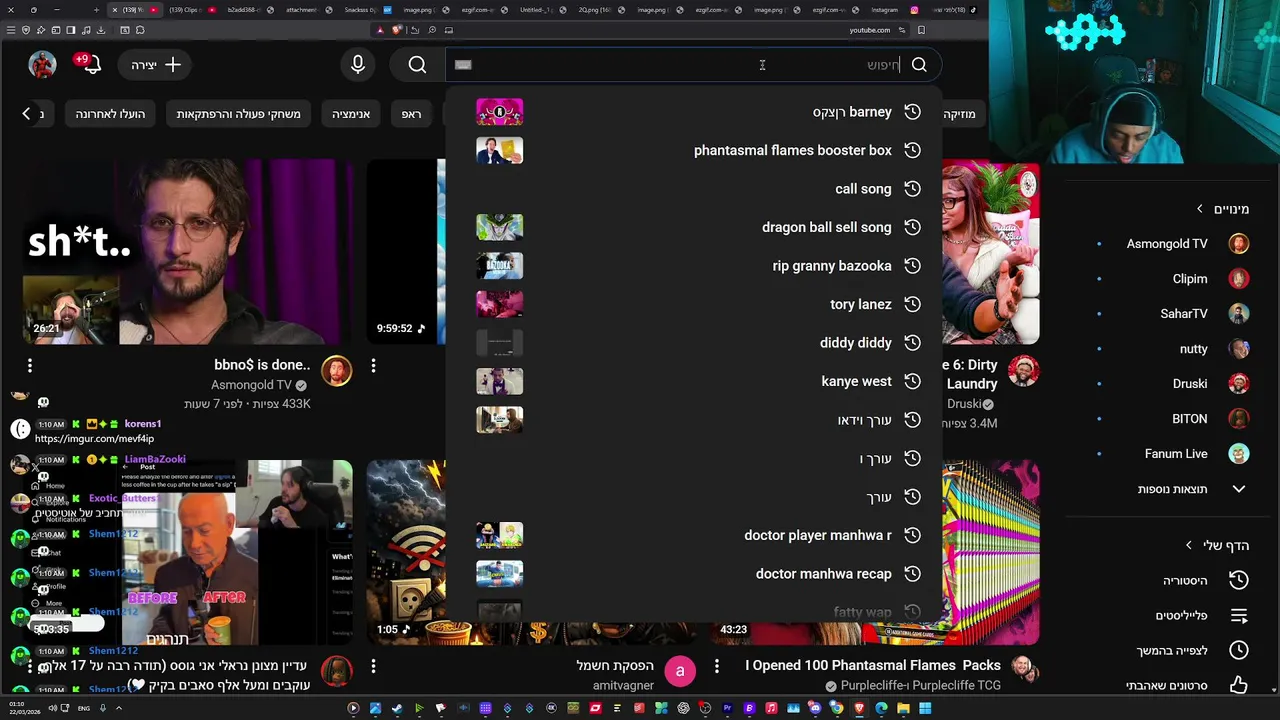Open Microsoft Edge from the taskbar
The height and width of the screenshot is (720, 1280).
[881, 708]
